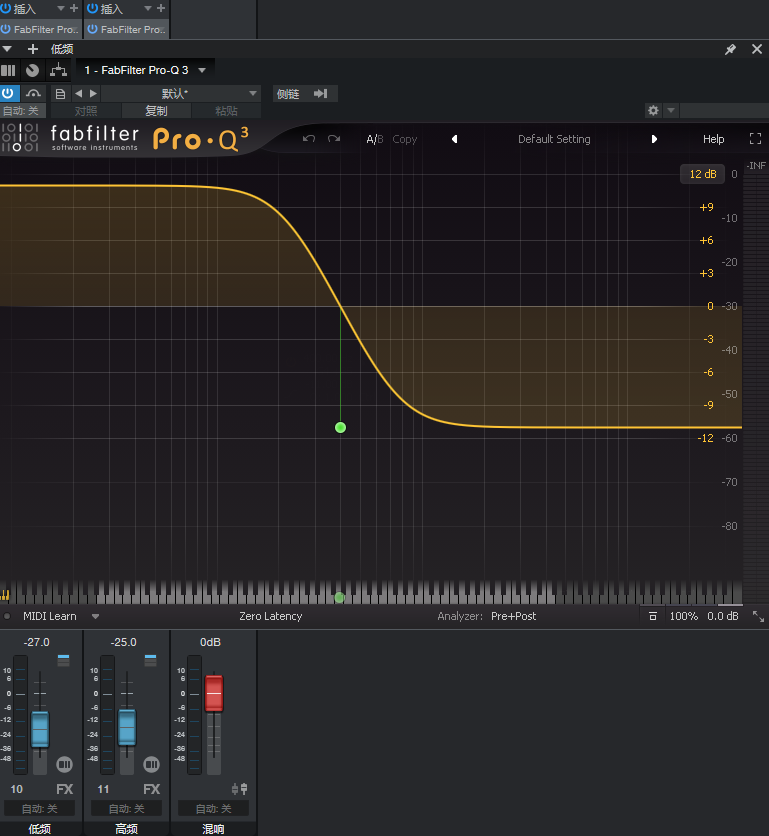Screen dimensions: 769x836
Task: Open channel 11 editor round icon
Action: pos(151,765)
